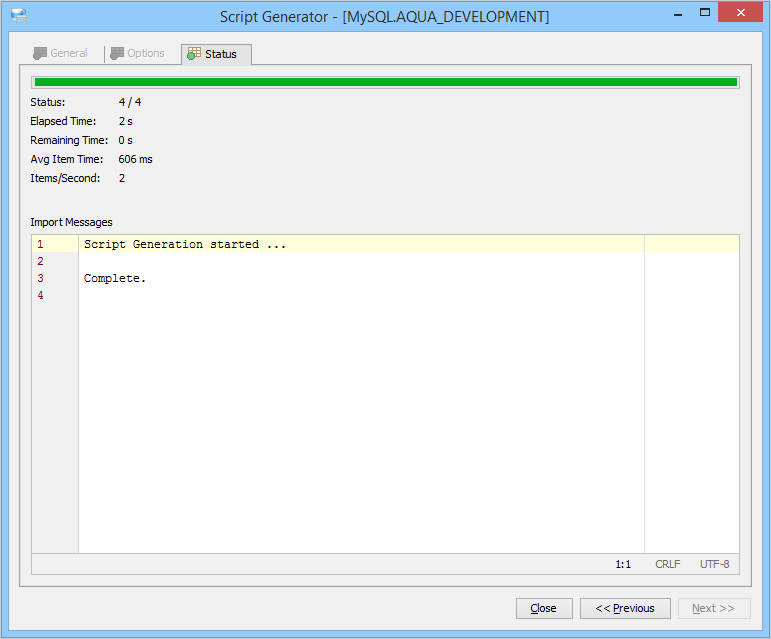Select the 'Script Generation started ...' line
Viewport: 771px width, 639px height.
[x=185, y=244]
